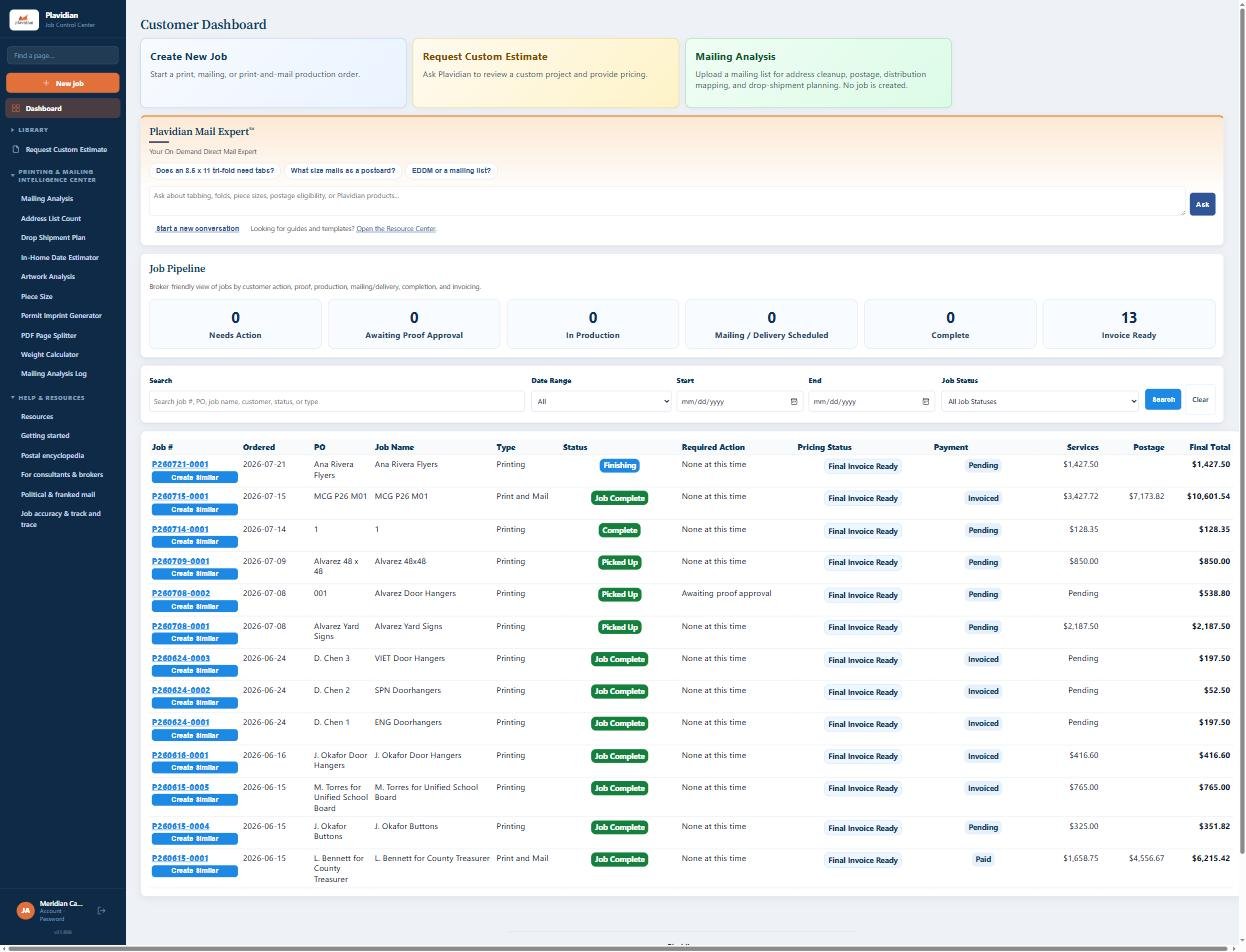The height and width of the screenshot is (952, 1246).
Task: Focus the job search input field
Action: pos(337,401)
